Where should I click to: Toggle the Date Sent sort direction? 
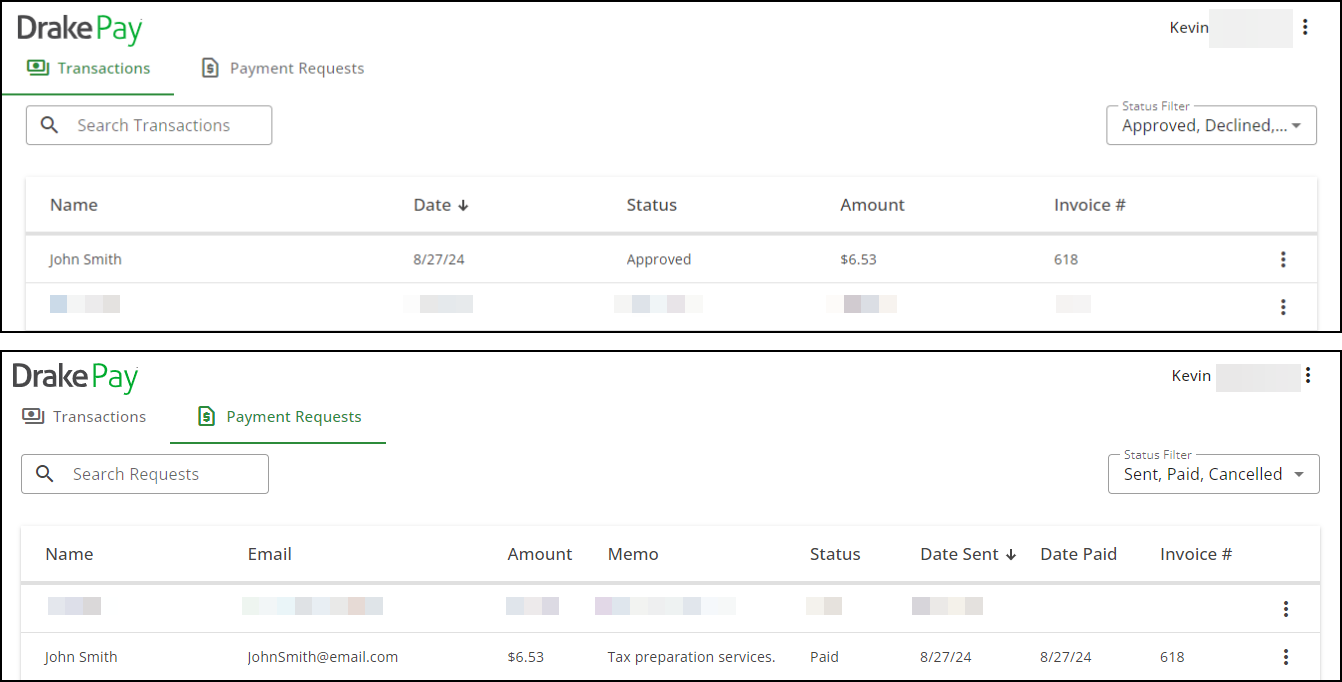point(1011,554)
